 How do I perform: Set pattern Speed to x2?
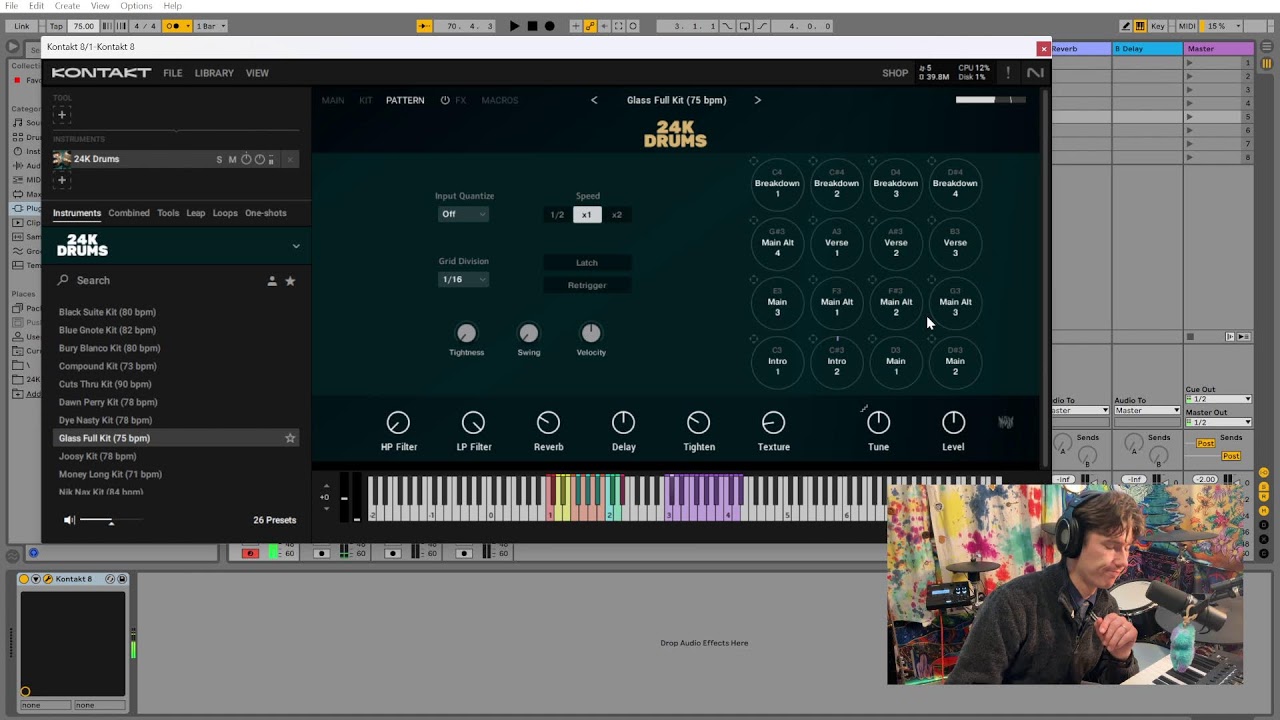tap(616, 215)
